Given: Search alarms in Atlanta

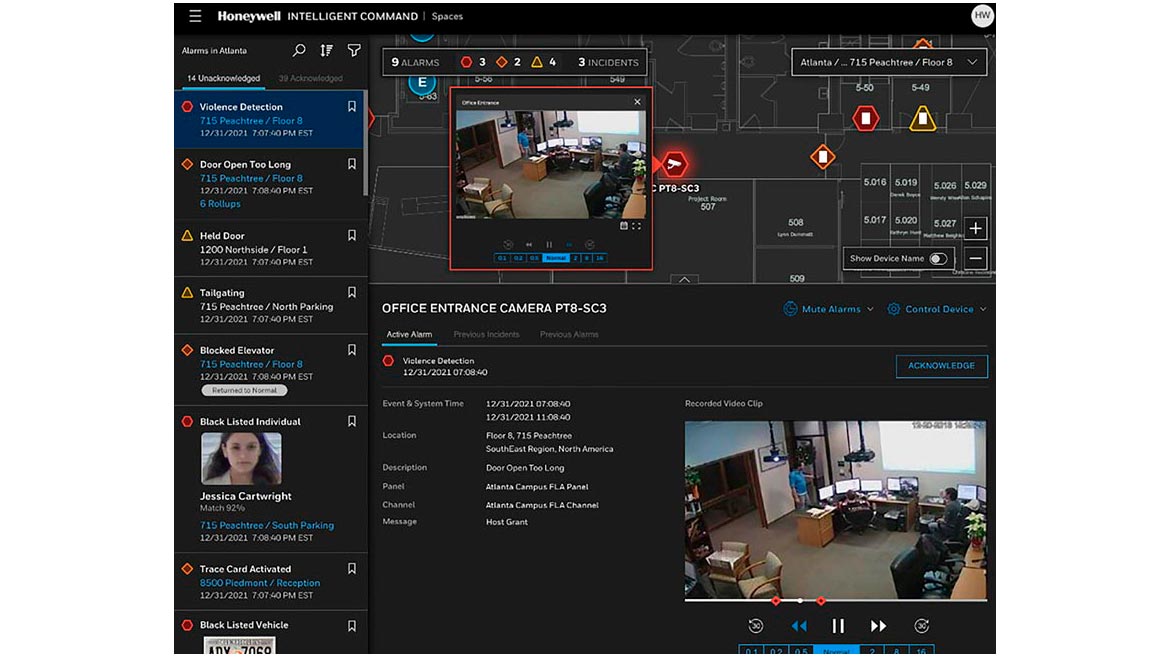Looking at the screenshot, I should click(298, 50).
